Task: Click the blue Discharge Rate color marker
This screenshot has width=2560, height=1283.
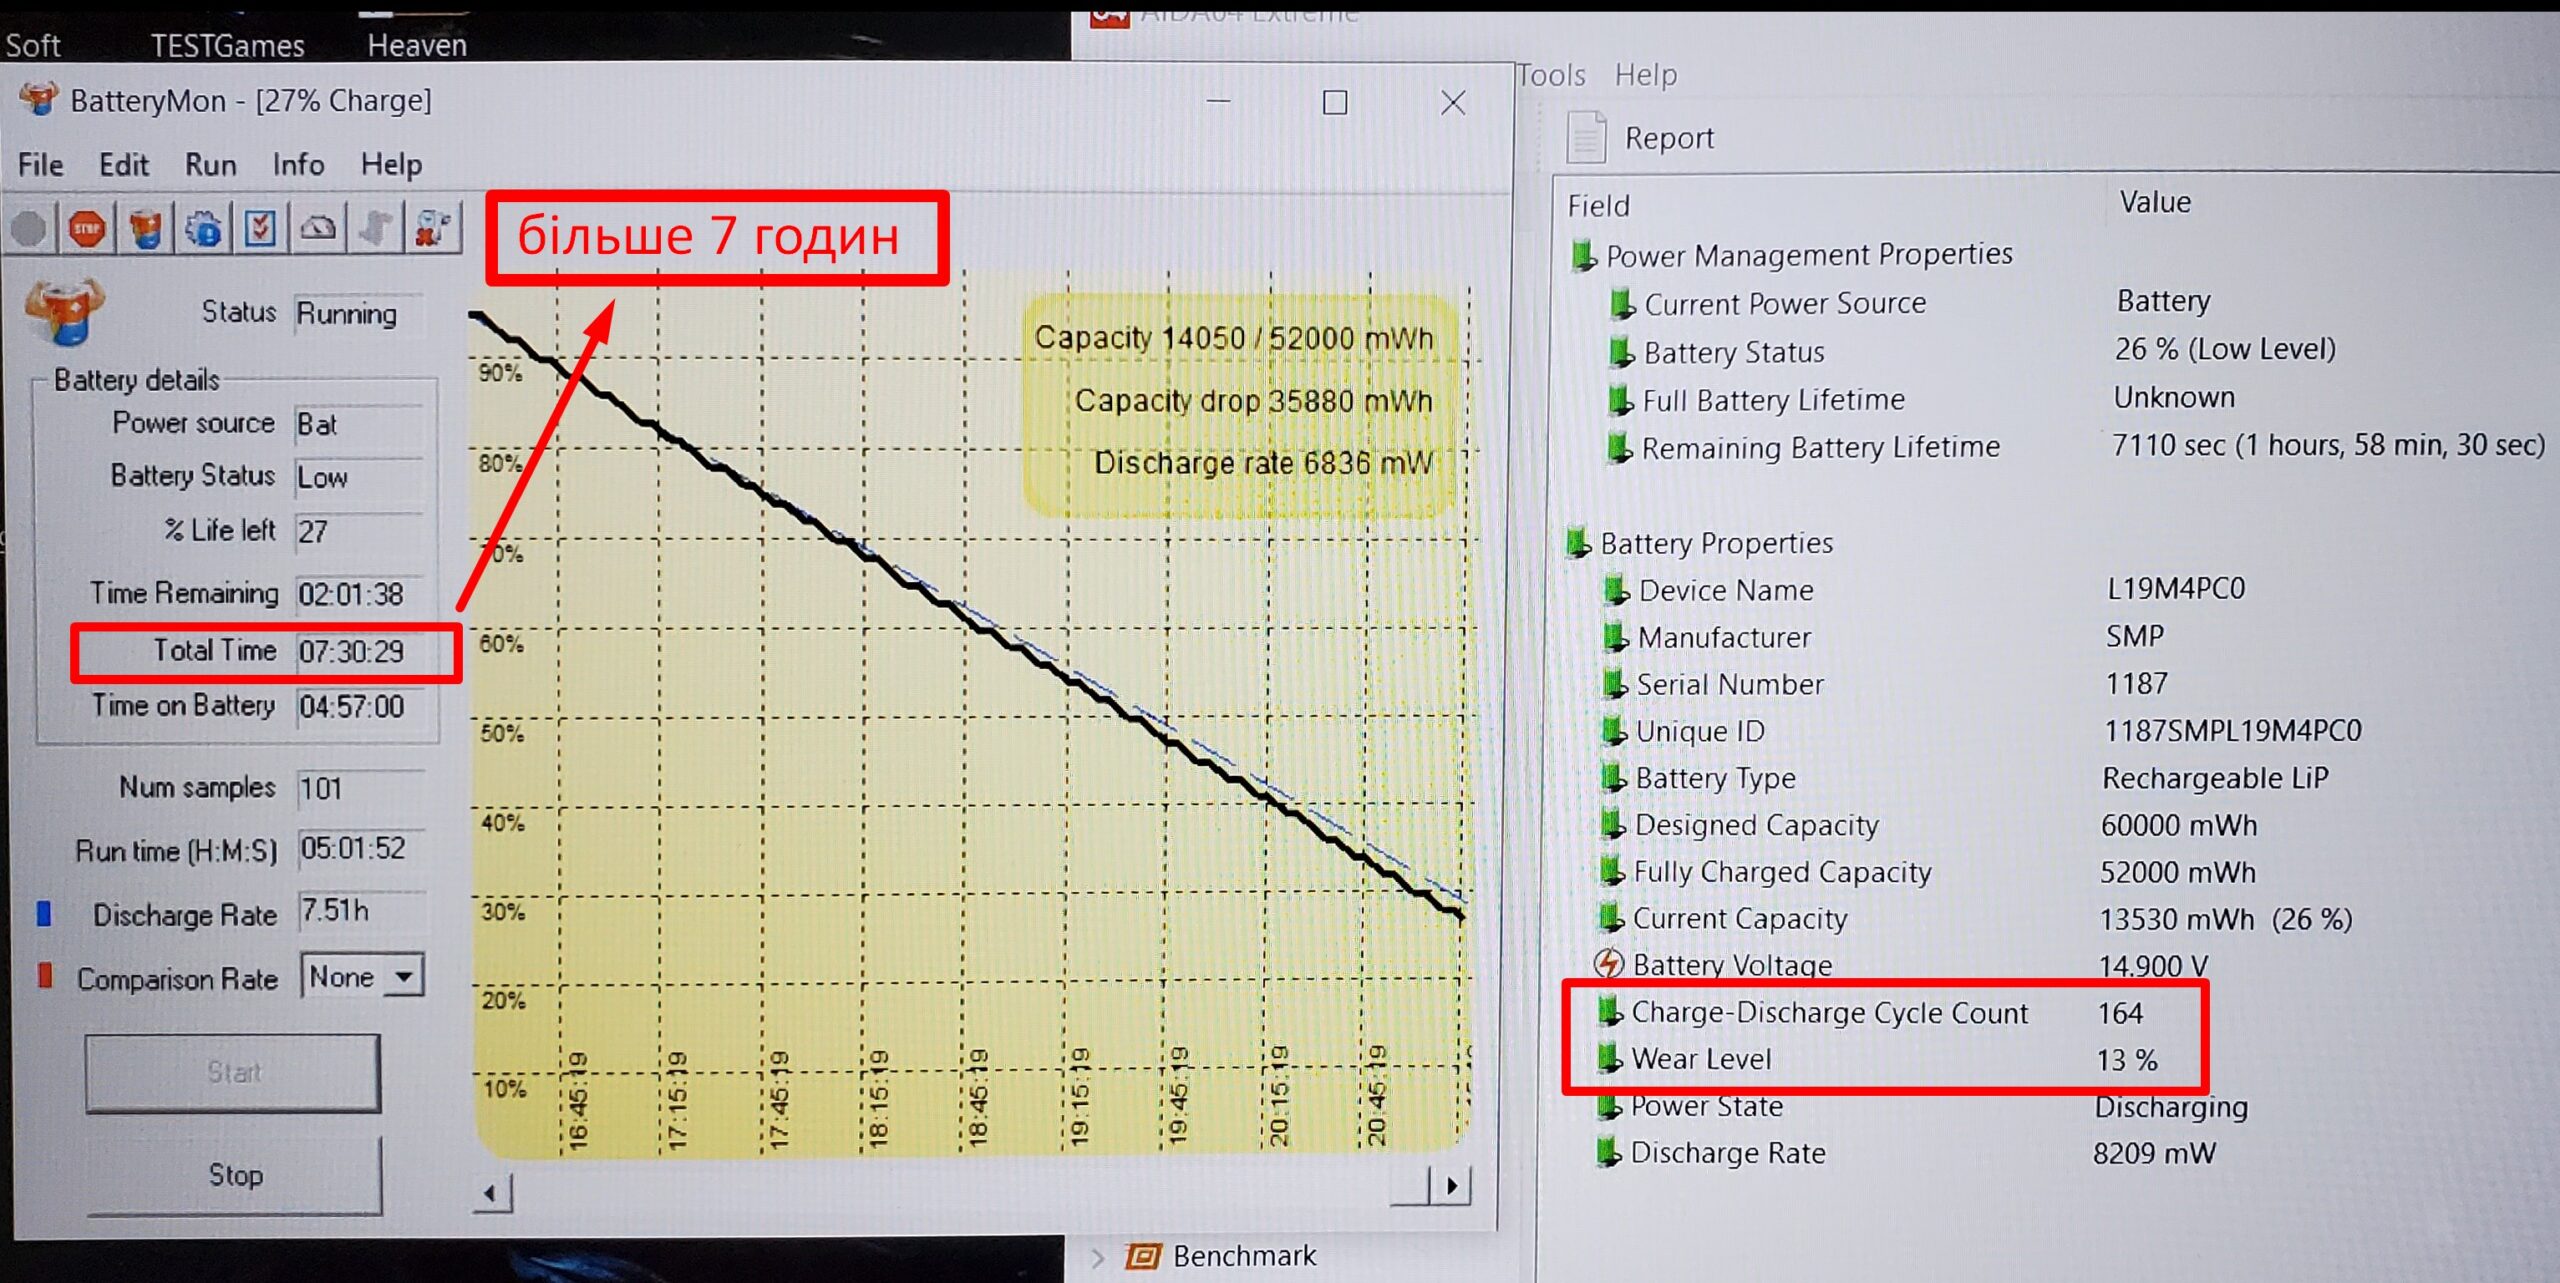Action: [x=44, y=914]
